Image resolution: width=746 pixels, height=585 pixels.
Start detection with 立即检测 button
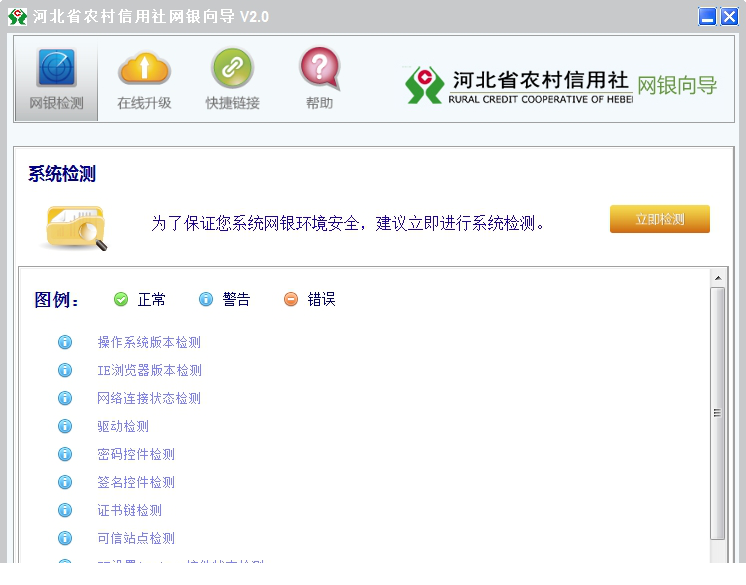(x=659, y=219)
